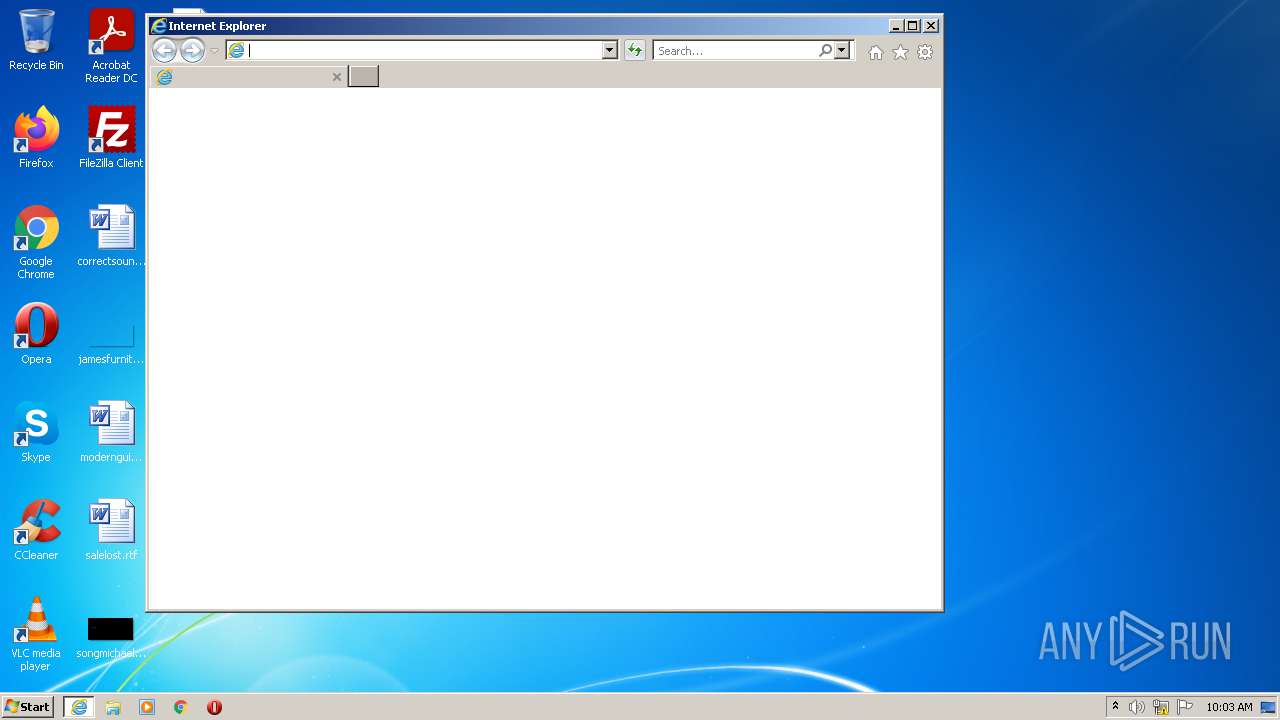
Task: Click the Show desktop button
Action: 1269,707
